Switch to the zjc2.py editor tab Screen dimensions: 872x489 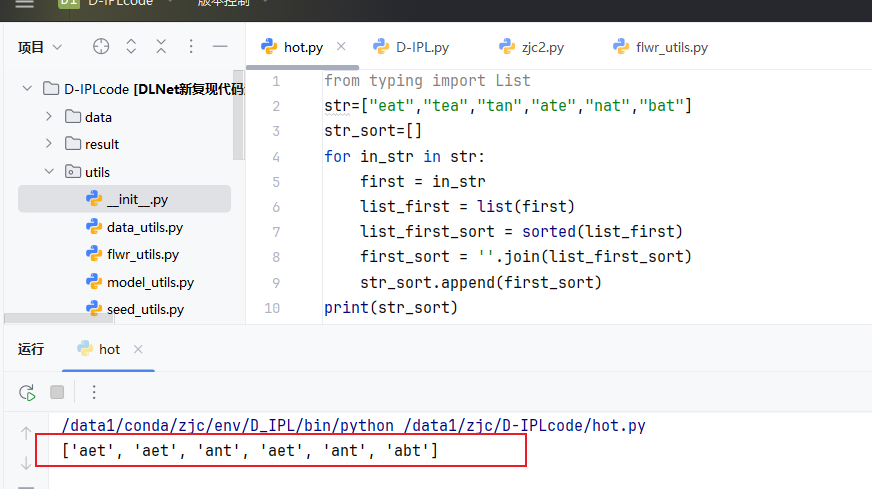click(532, 47)
